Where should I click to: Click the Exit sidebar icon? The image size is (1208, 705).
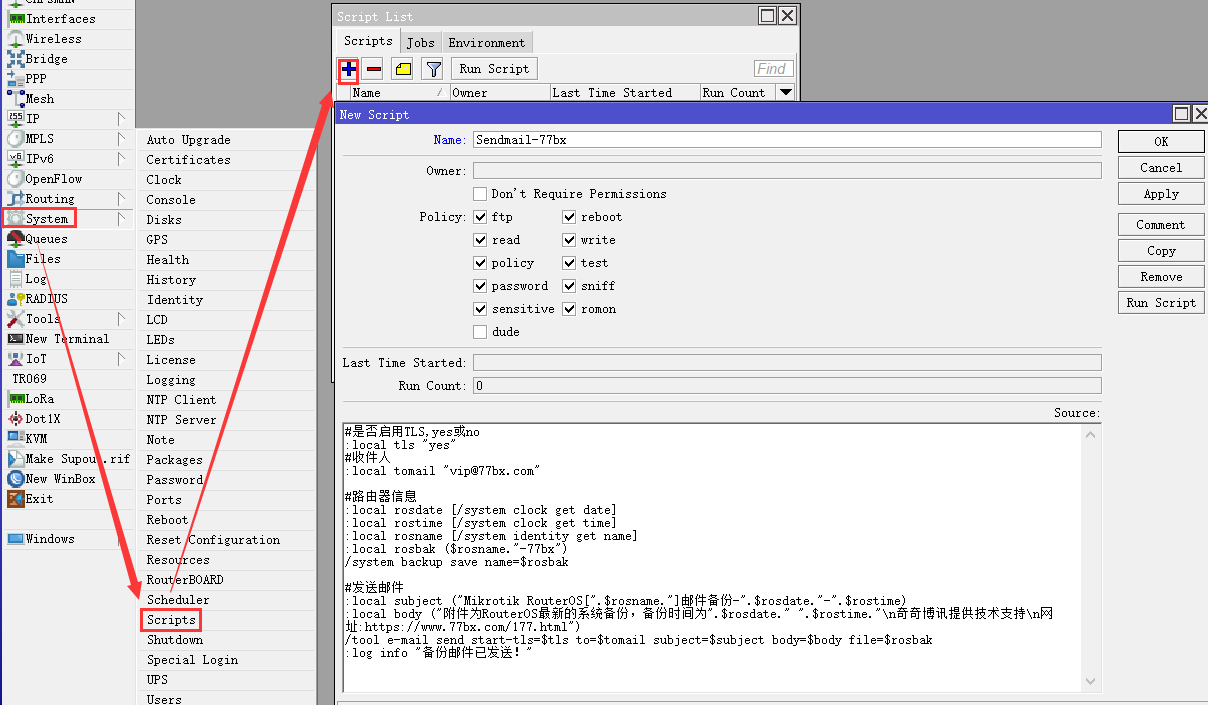16,499
